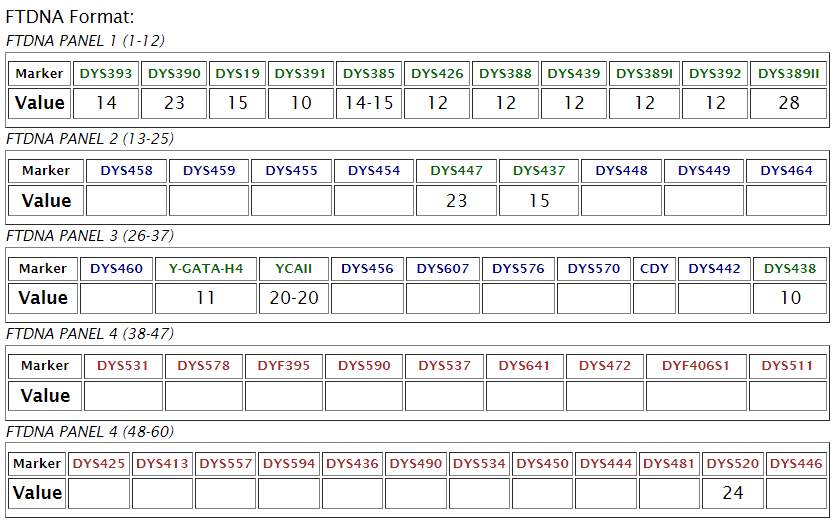
Task: Select the DYS425 marker link
Action: (99, 464)
